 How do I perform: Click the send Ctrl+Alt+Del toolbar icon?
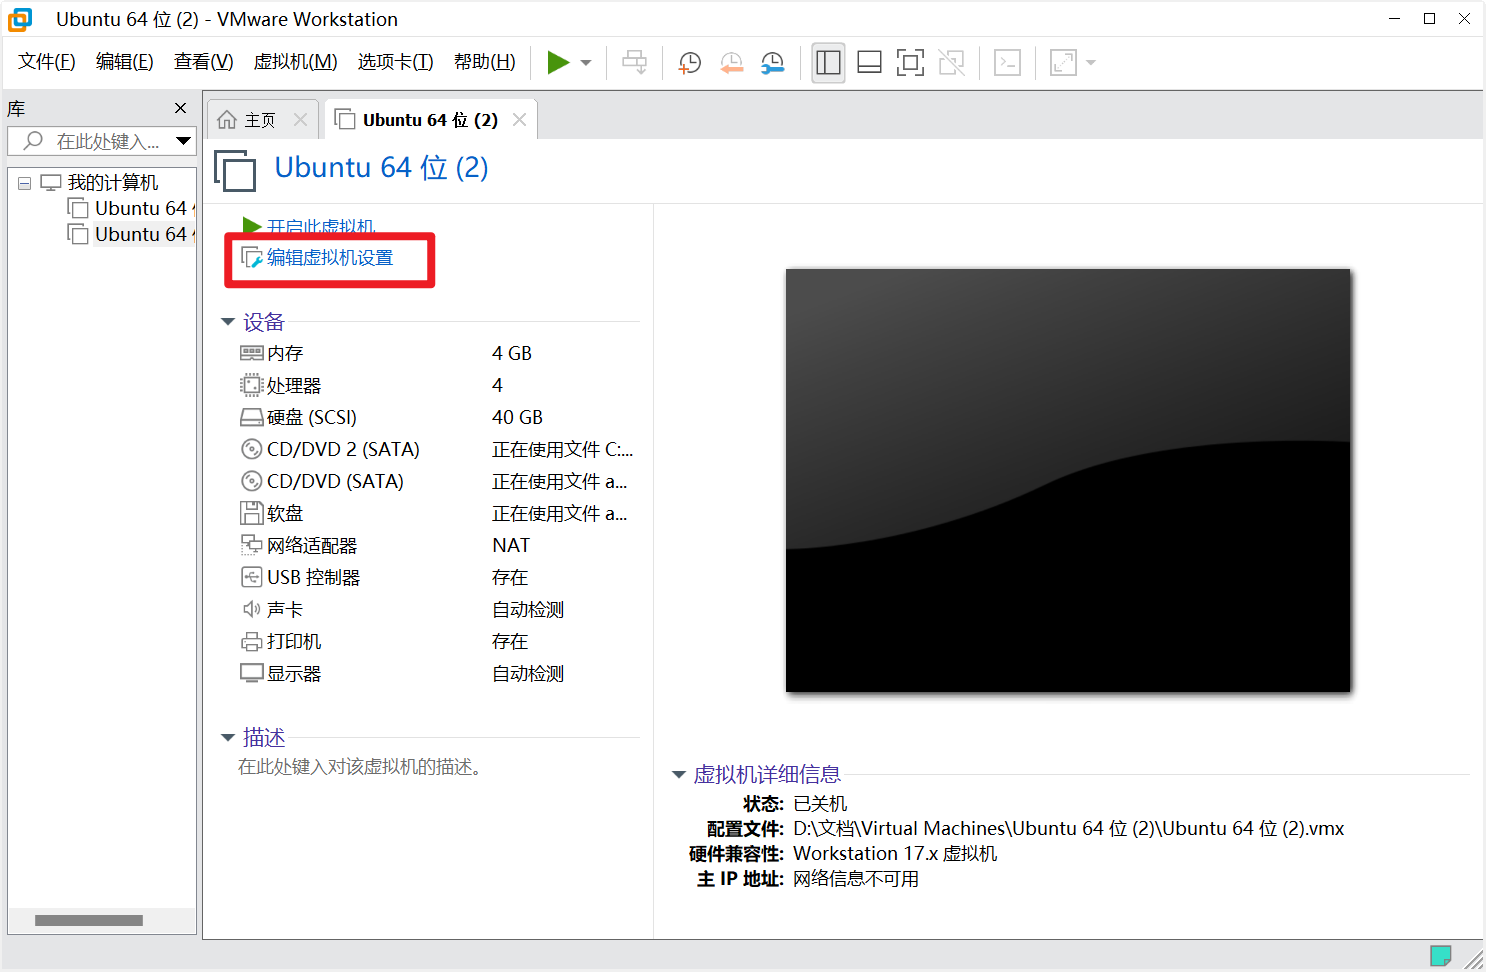(634, 63)
